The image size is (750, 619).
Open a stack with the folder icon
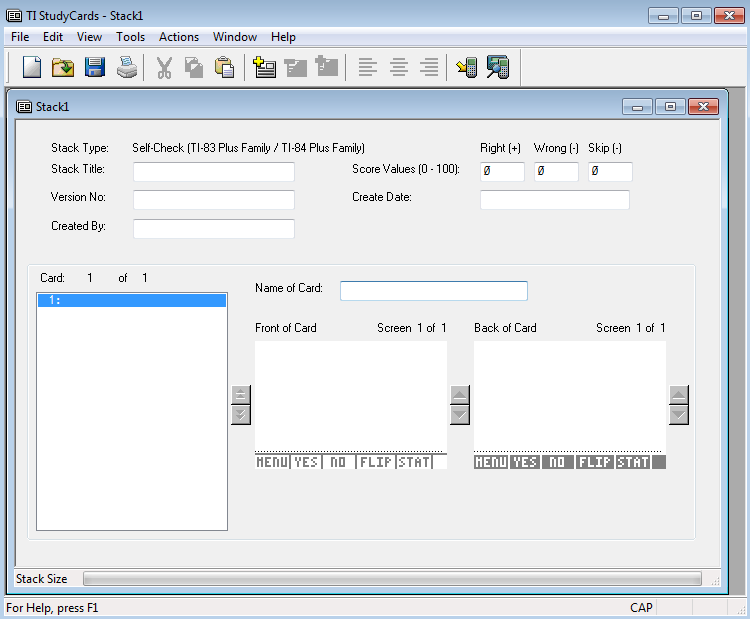[63, 67]
